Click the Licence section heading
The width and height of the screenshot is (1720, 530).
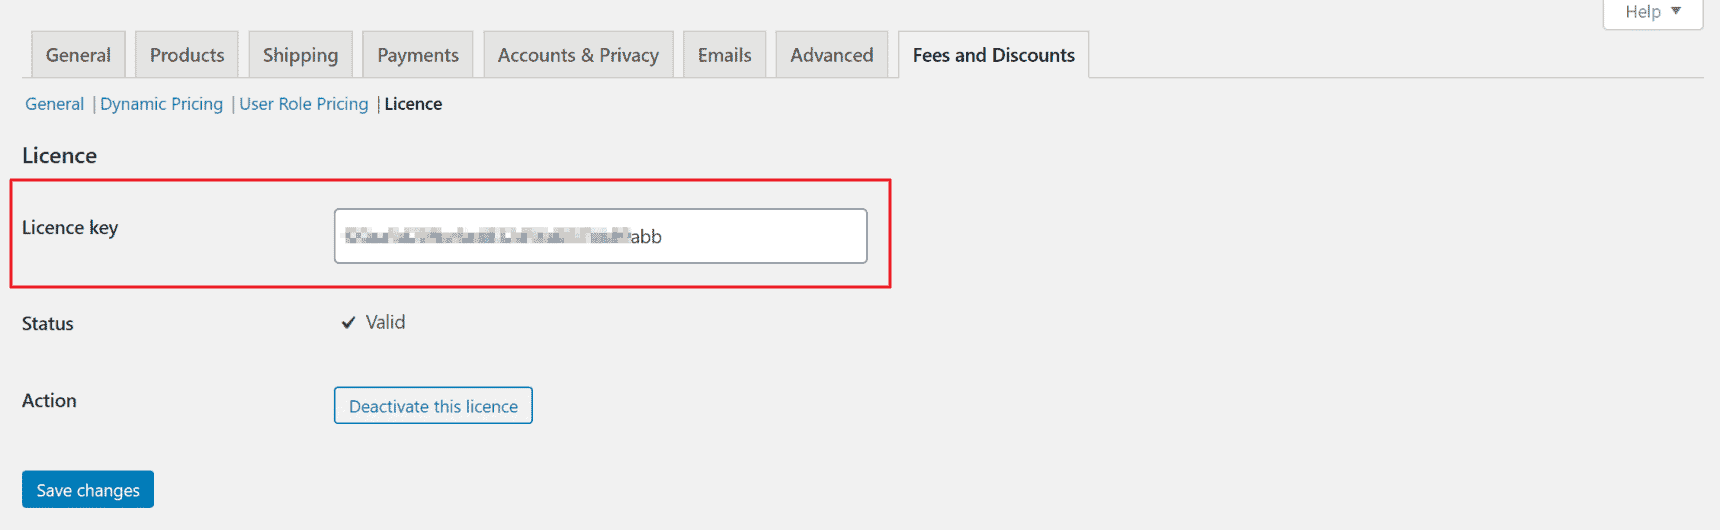pos(59,155)
